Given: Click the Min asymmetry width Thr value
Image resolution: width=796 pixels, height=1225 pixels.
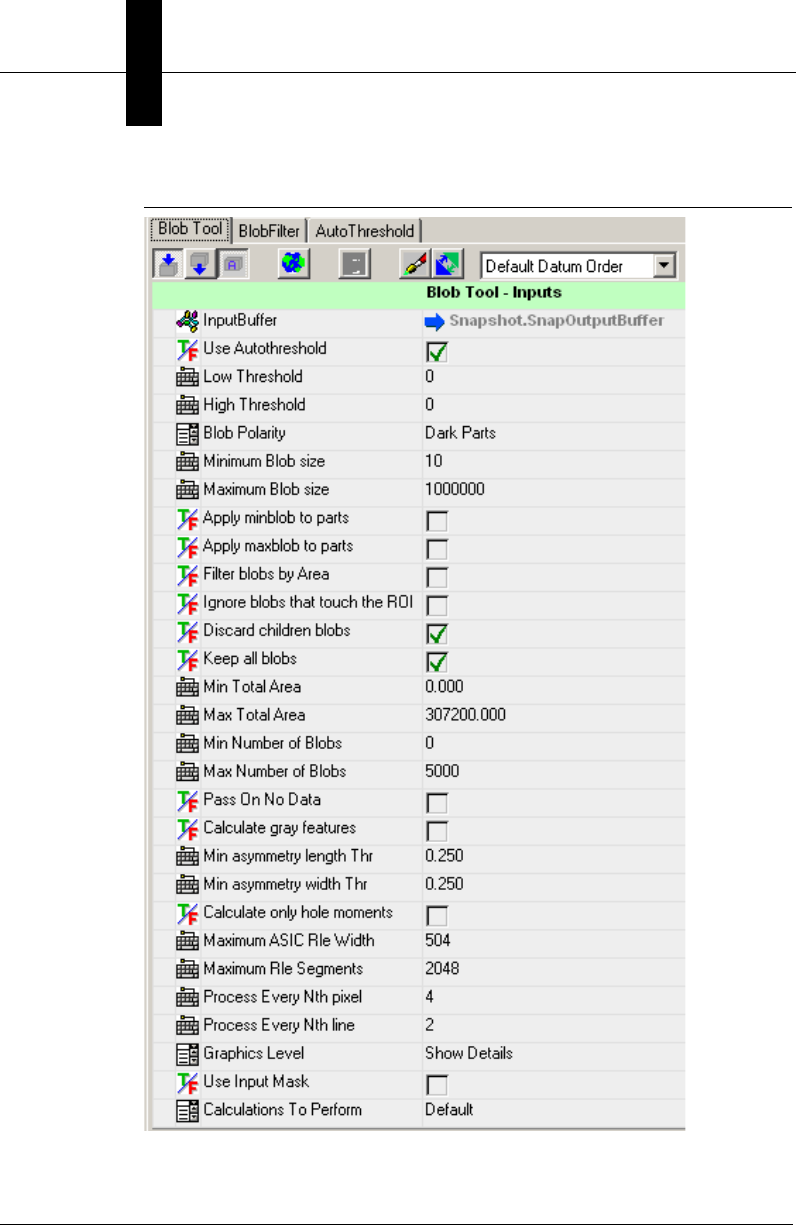Looking at the screenshot, I should pos(553,884).
